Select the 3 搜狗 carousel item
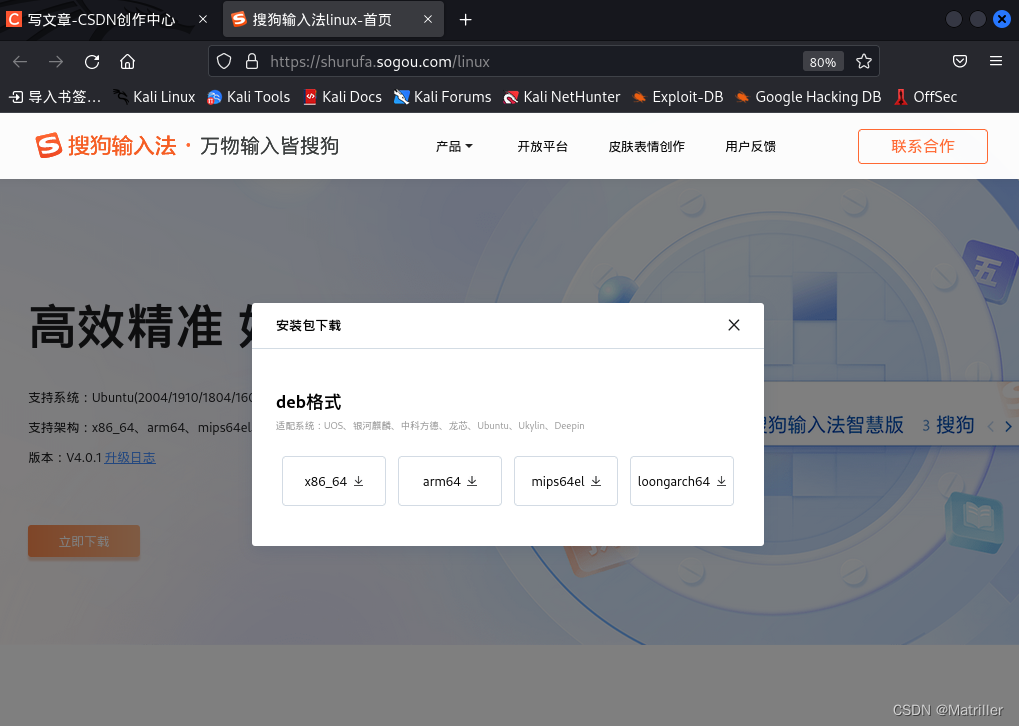Viewport: 1019px width, 726px height. click(948, 425)
